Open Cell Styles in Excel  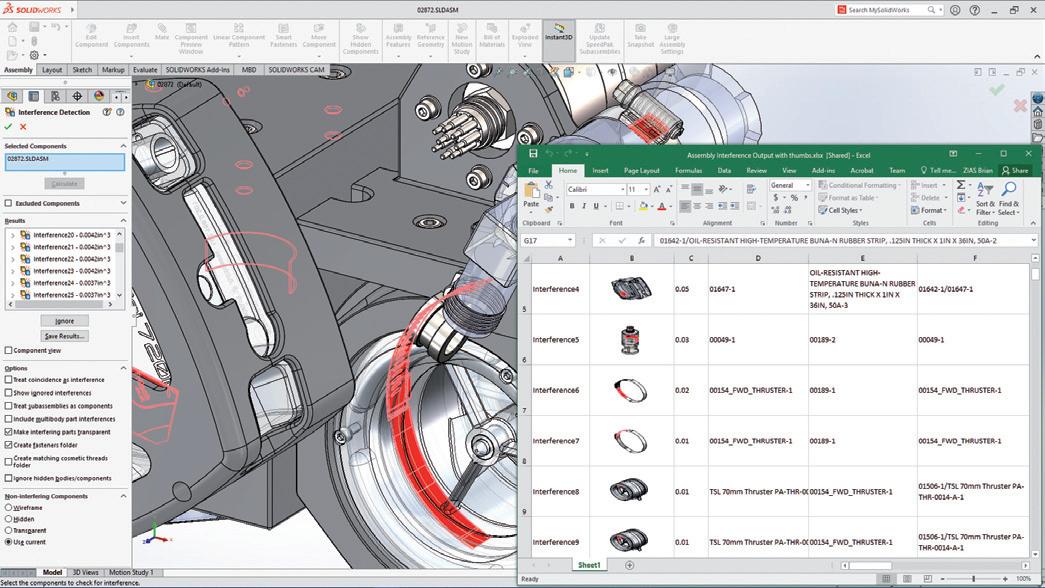(x=840, y=211)
